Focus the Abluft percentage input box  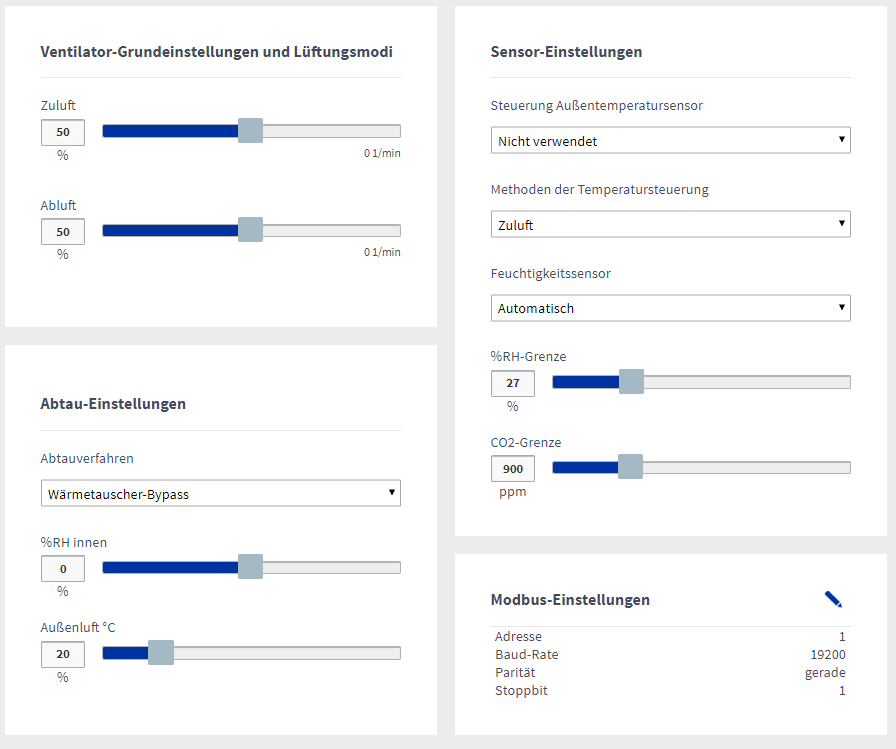pos(62,231)
